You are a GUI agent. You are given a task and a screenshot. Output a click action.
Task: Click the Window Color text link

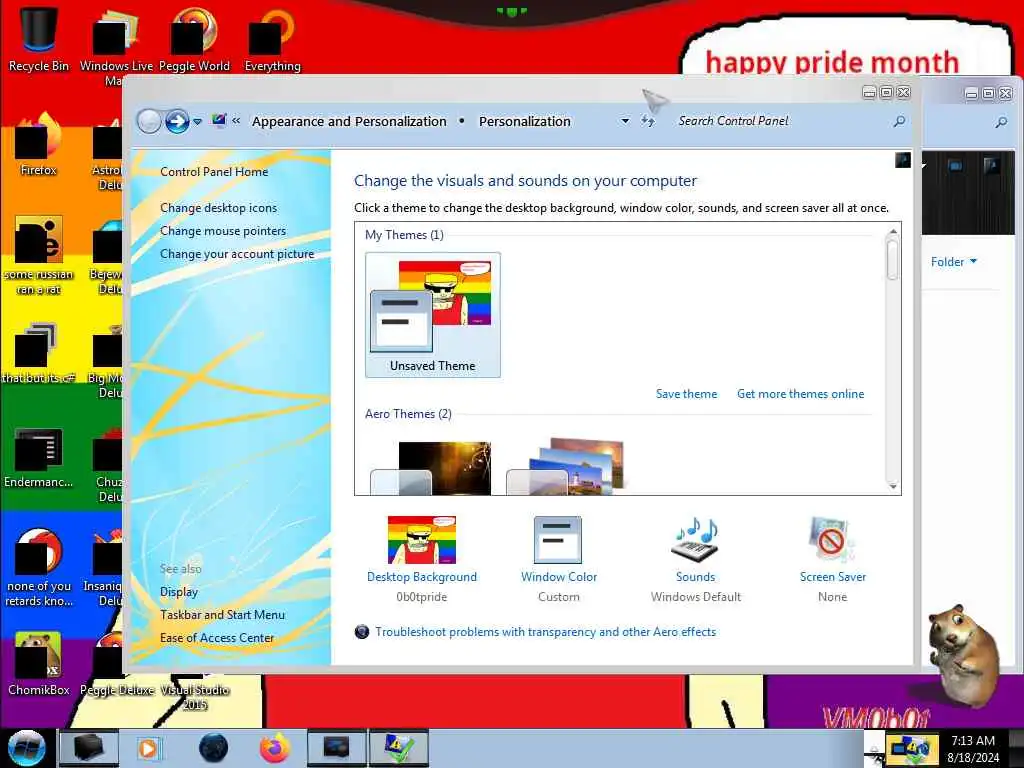[559, 577]
